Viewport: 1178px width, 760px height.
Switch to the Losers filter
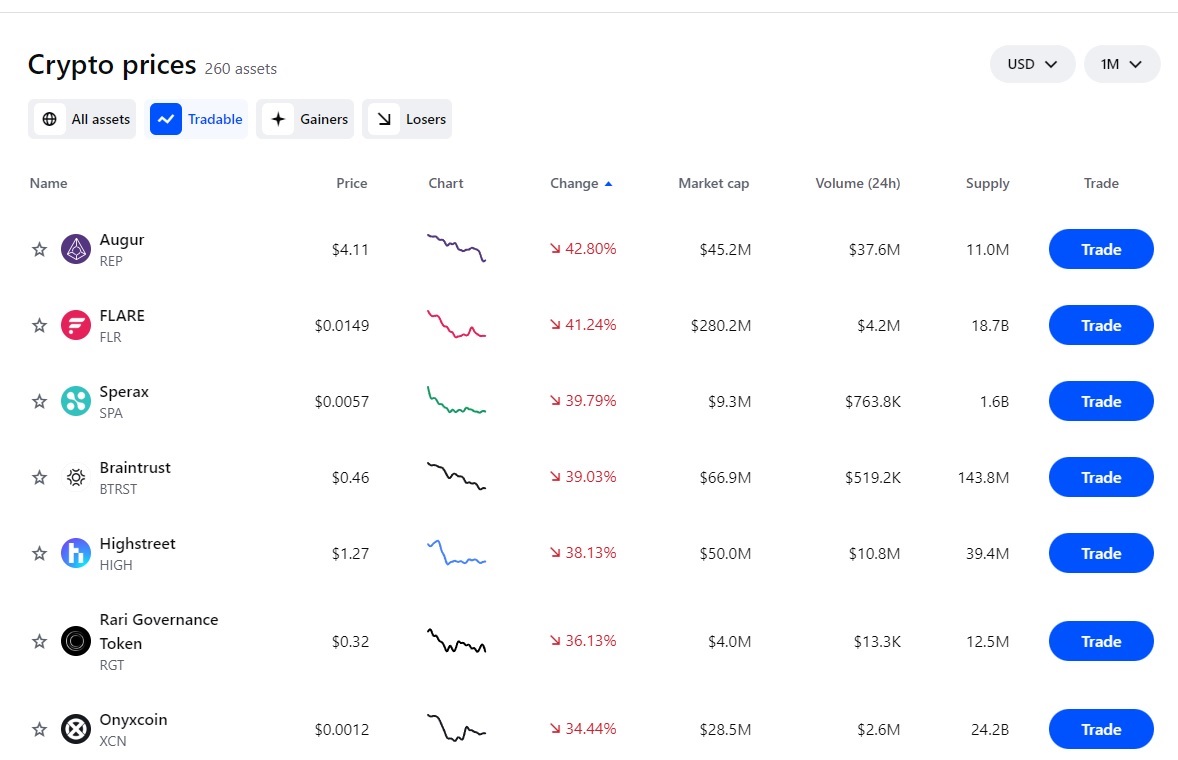407,119
